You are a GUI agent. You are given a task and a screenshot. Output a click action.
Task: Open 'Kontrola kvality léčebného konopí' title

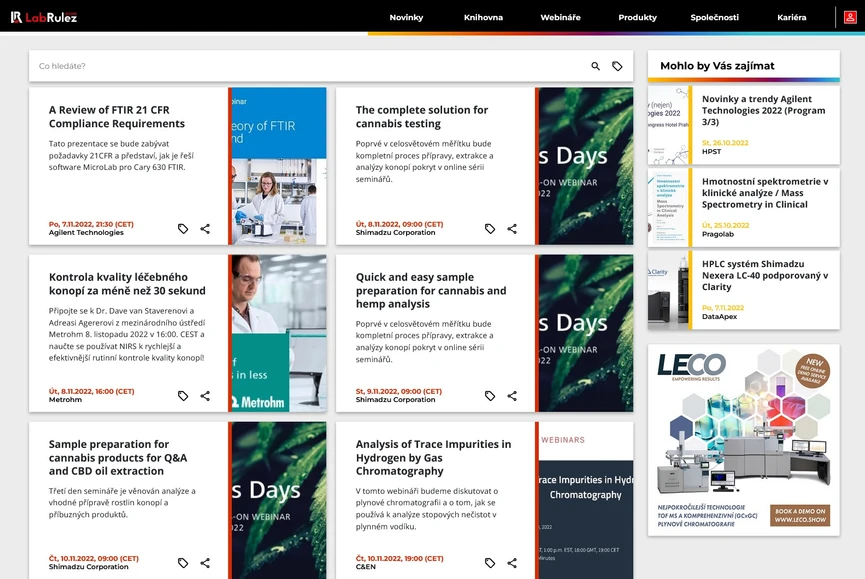[127, 284]
